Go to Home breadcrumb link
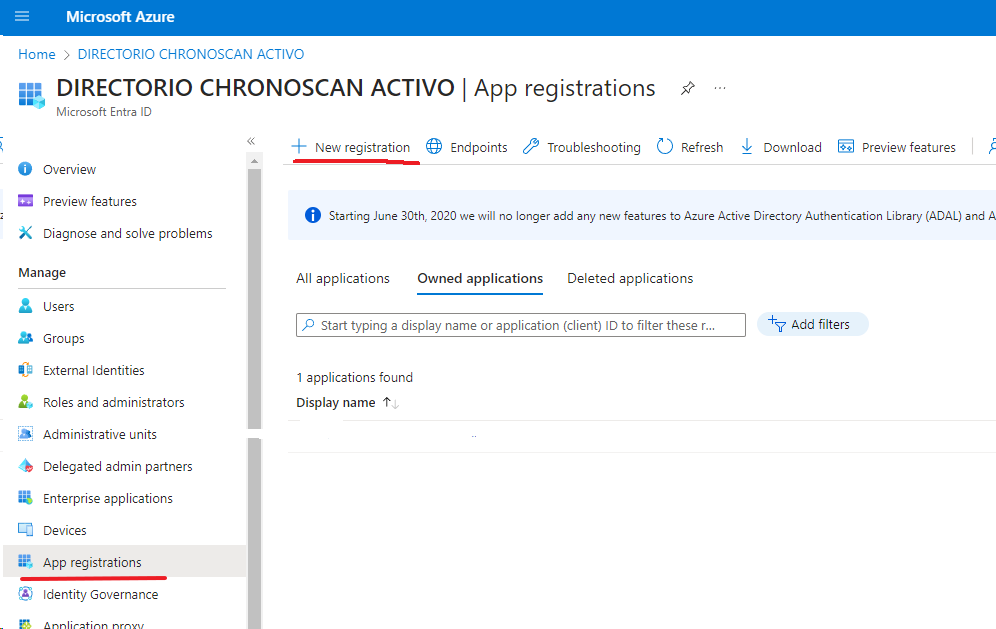 tap(37, 55)
